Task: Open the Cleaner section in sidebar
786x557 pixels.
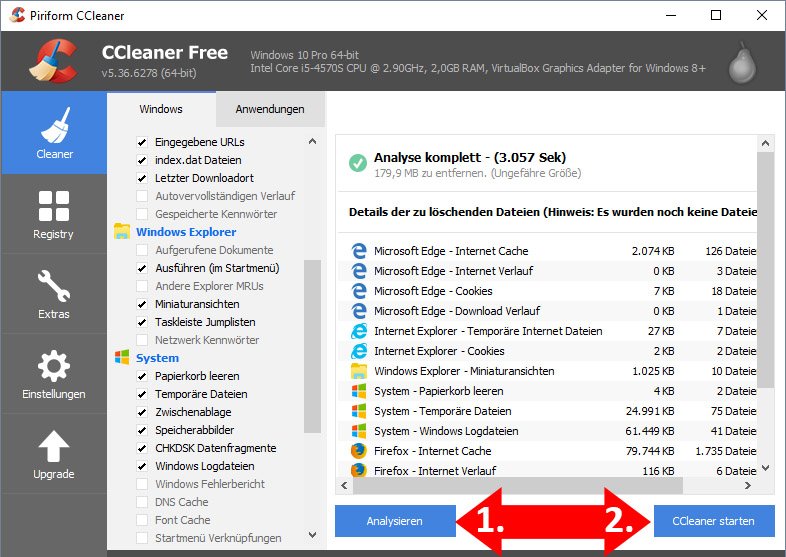Action: coord(54,133)
